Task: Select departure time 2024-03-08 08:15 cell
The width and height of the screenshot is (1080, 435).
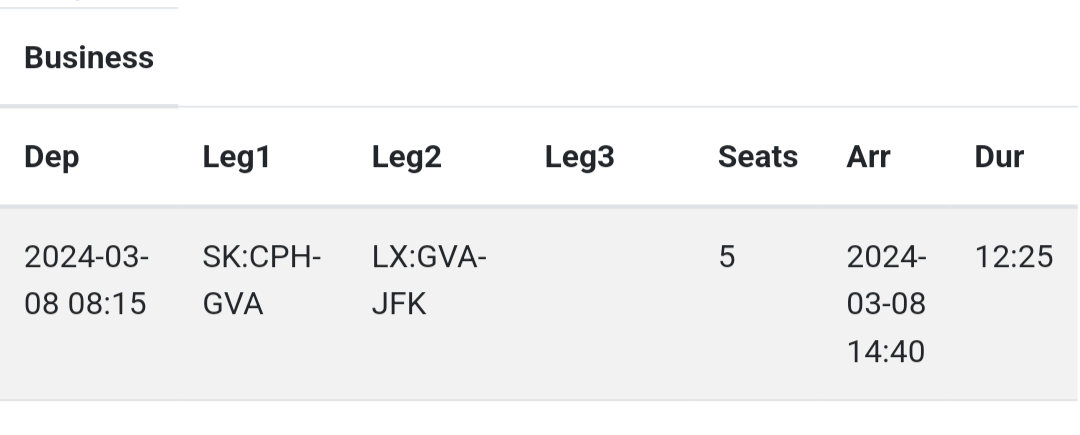Action: tap(86, 280)
